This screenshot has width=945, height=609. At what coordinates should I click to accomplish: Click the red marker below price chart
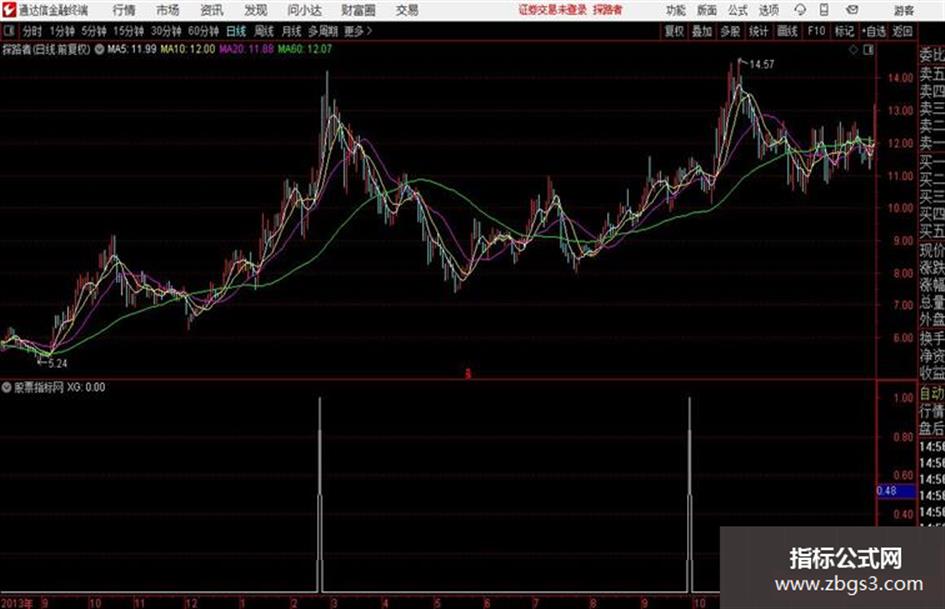[468, 374]
